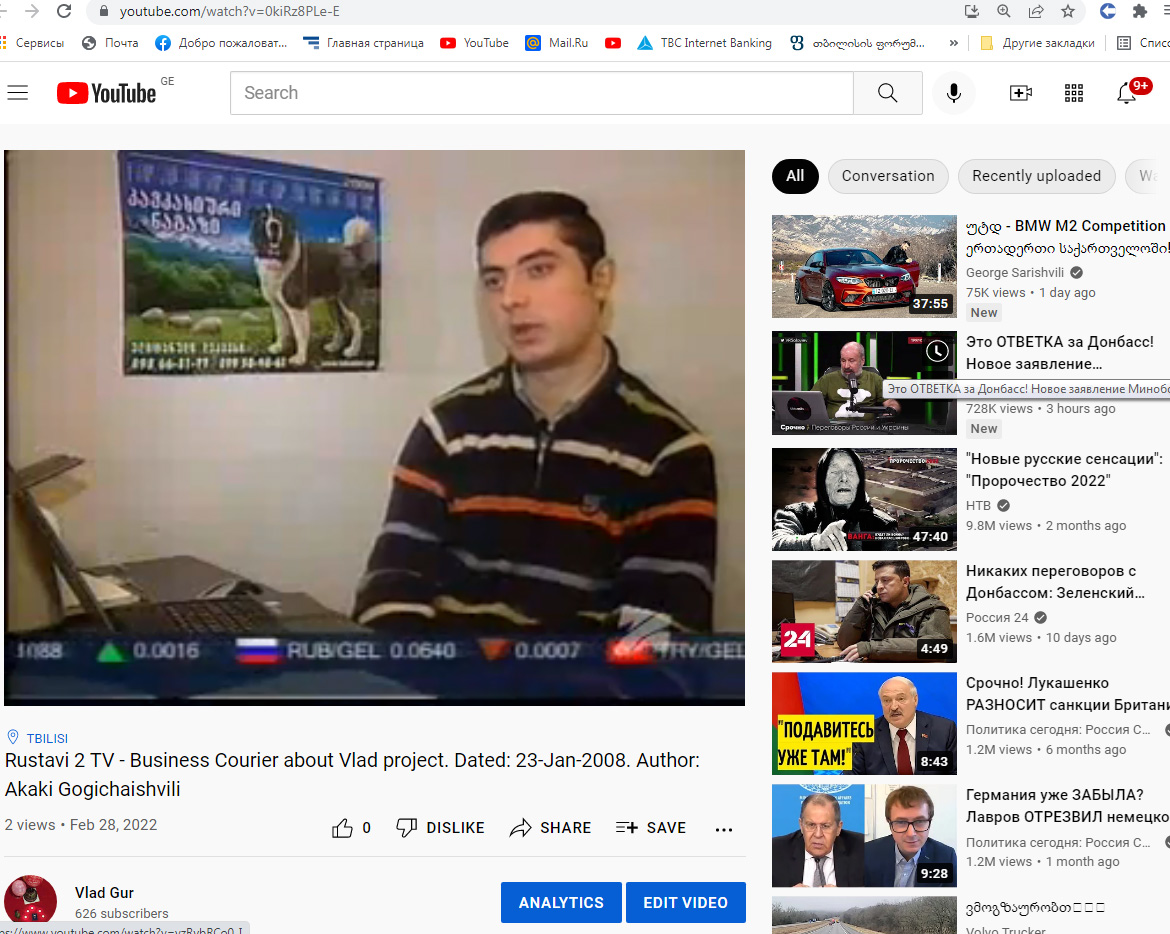This screenshot has width=1170, height=934.
Task: Start voice search with the microphone icon
Action: click(954, 93)
